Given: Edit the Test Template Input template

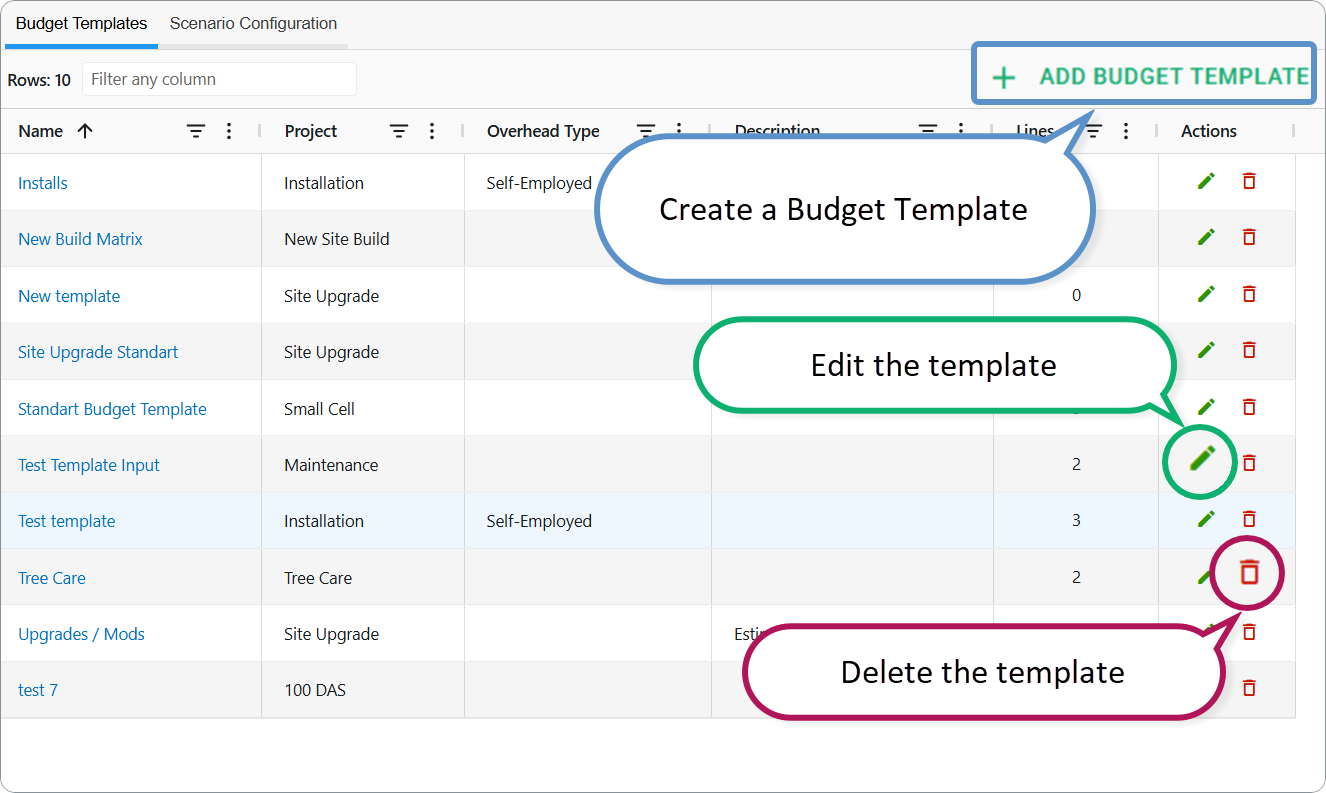Looking at the screenshot, I should click(x=1202, y=459).
